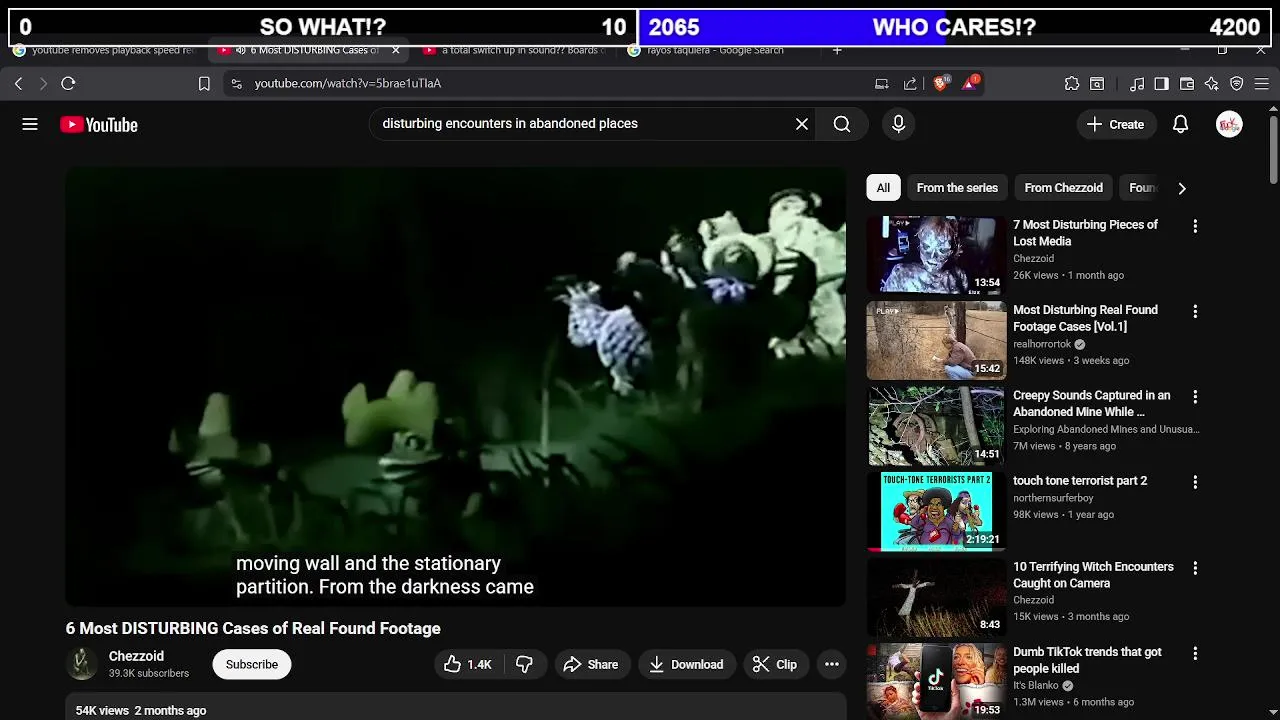Open the Brave Wallet icon

(1187, 84)
